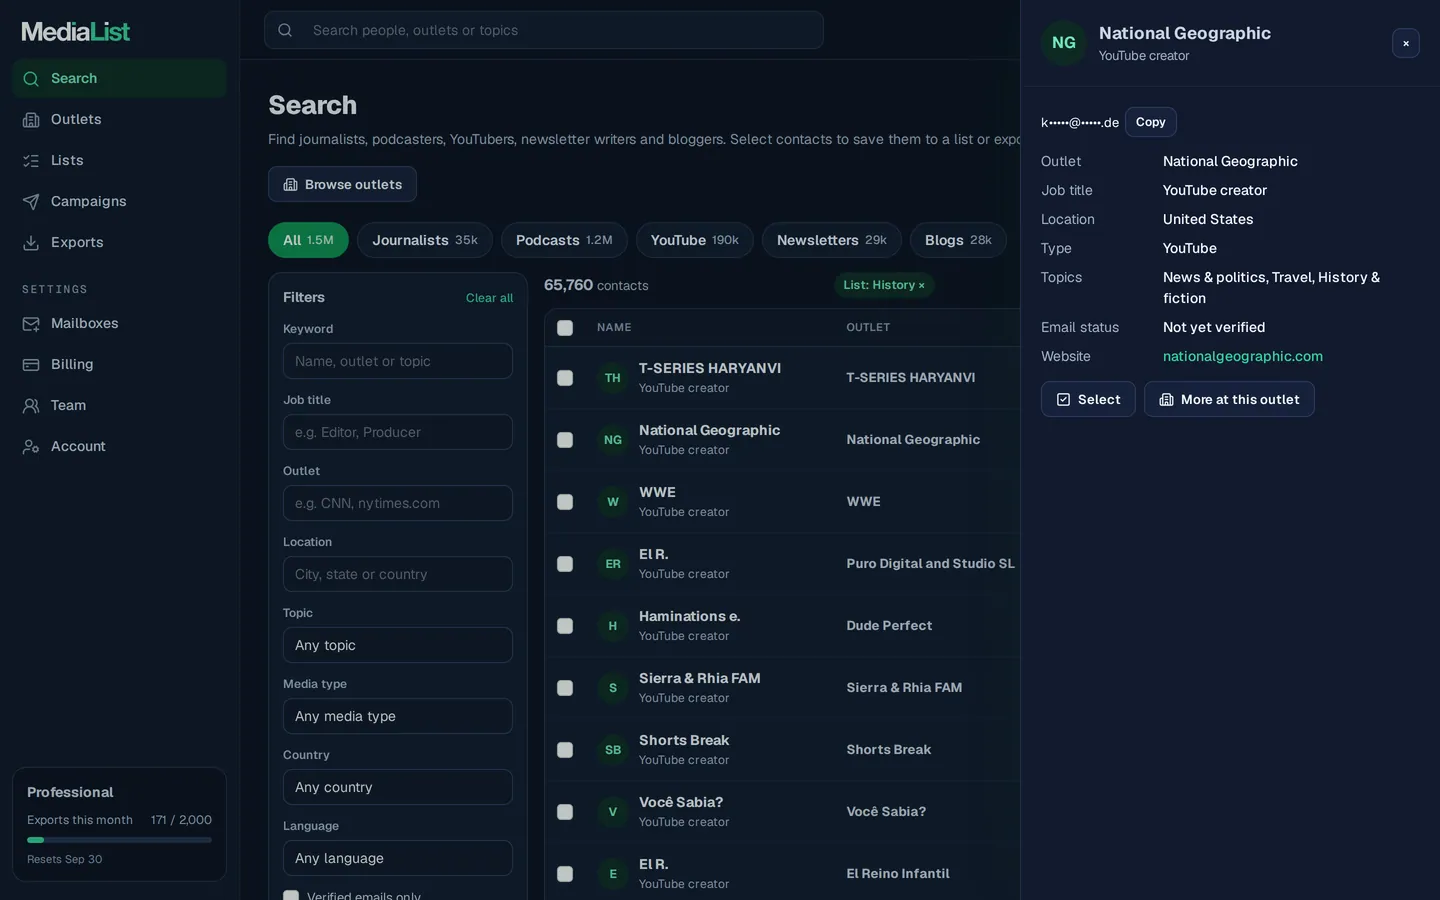Open Exports in sidebar
The width and height of the screenshot is (1440, 900).
(x=119, y=242)
